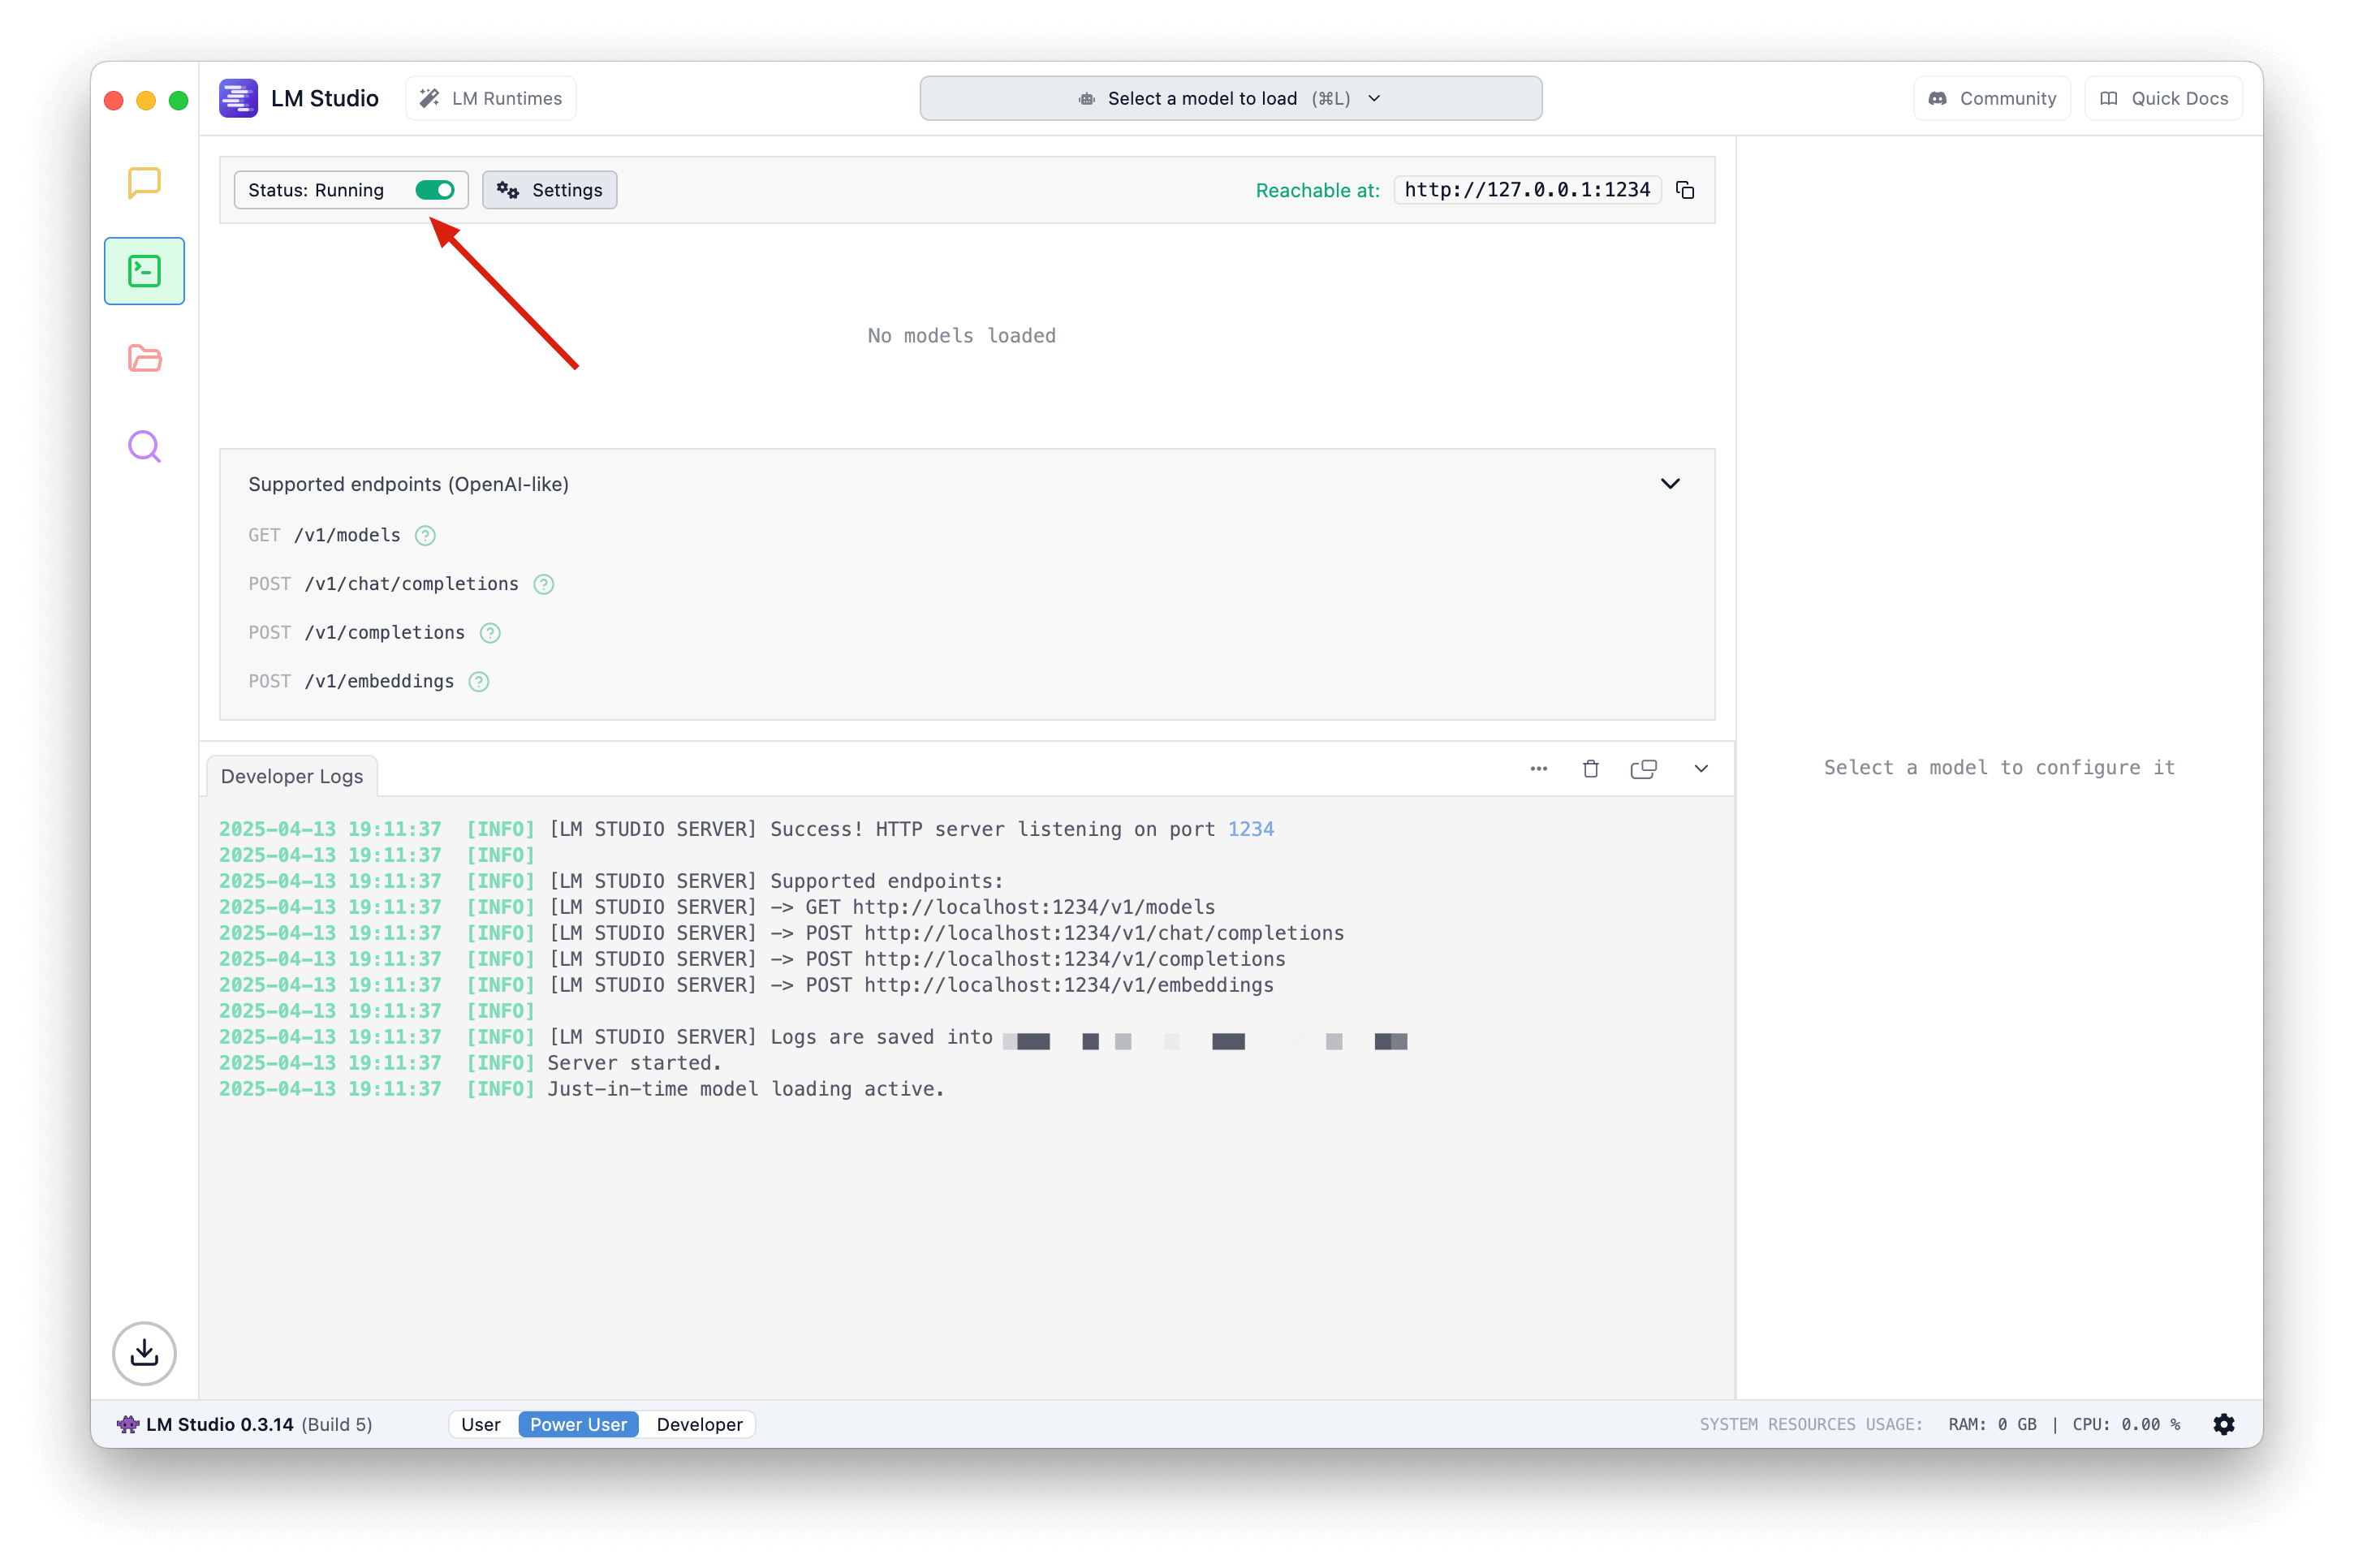The width and height of the screenshot is (2354, 1568).
Task: Open the Developer server view in the sidebar
Action: coord(144,271)
